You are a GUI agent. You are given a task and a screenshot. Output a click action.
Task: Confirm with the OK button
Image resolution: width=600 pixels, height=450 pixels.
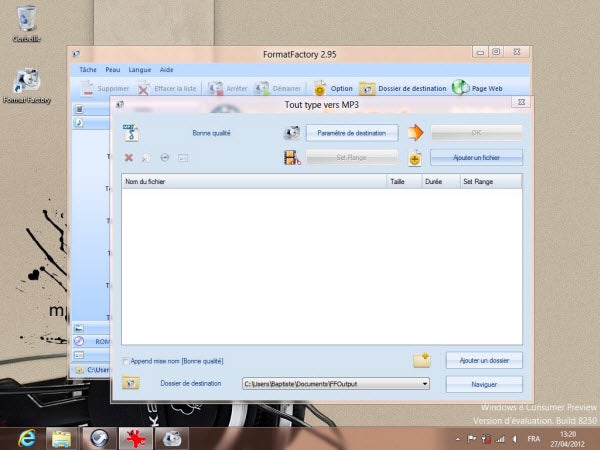click(x=476, y=133)
